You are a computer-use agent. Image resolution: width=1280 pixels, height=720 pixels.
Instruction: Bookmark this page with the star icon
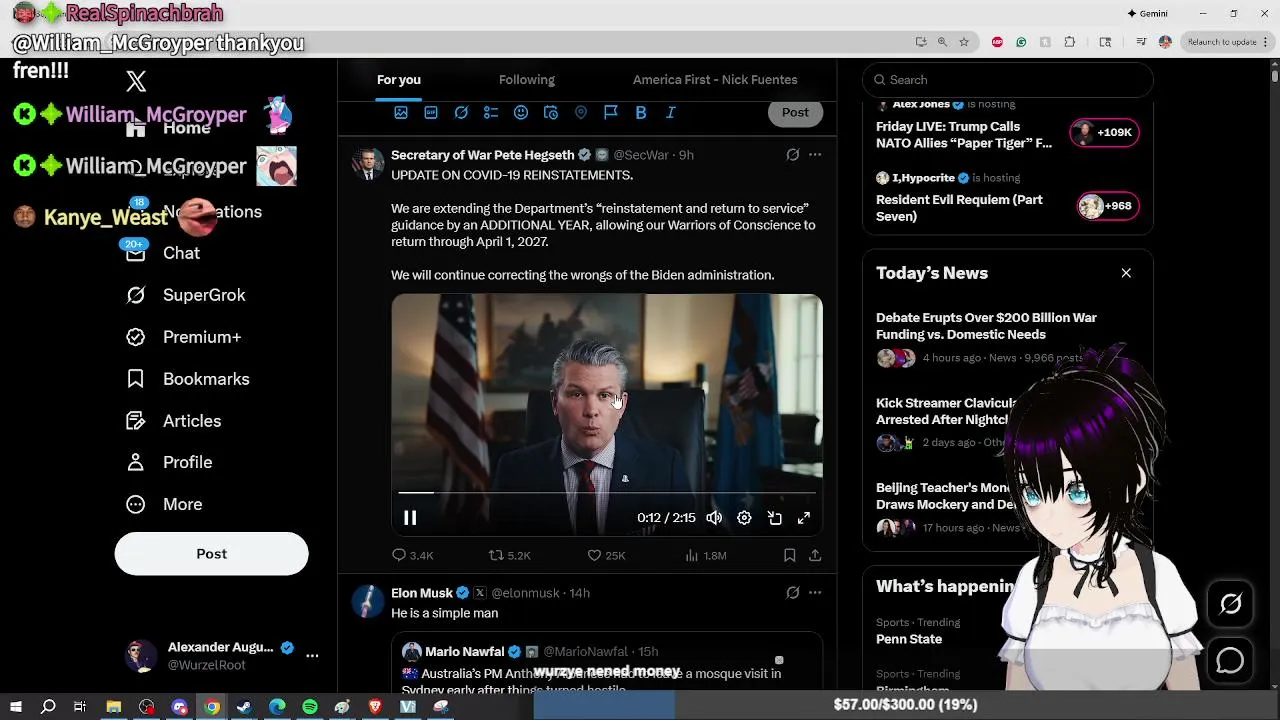[964, 42]
